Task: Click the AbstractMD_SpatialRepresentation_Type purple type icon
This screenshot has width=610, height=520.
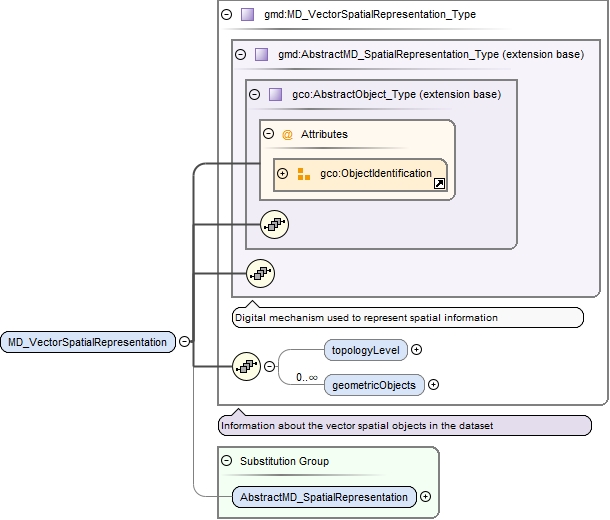Action: (261, 55)
